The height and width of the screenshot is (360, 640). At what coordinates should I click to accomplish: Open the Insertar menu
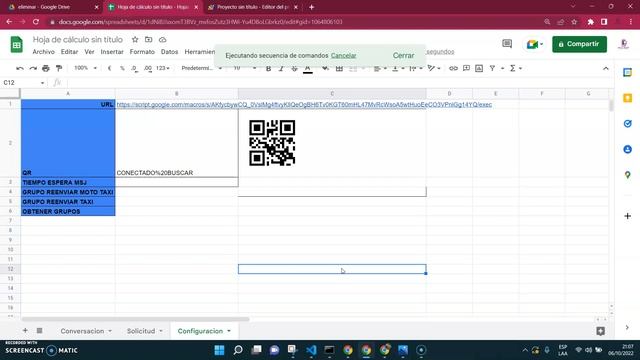coord(112,52)
